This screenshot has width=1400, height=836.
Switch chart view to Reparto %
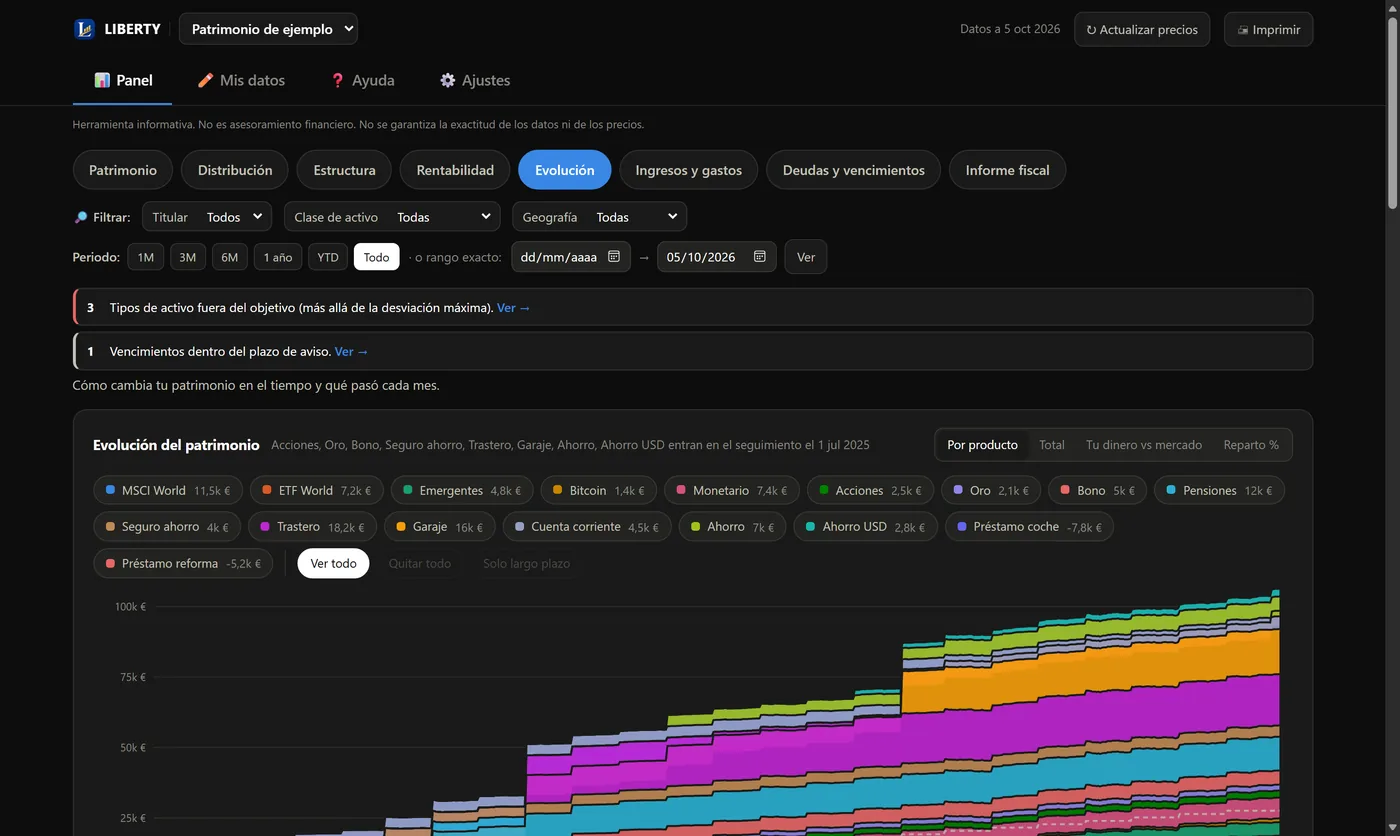click(x=1251, y=445)
